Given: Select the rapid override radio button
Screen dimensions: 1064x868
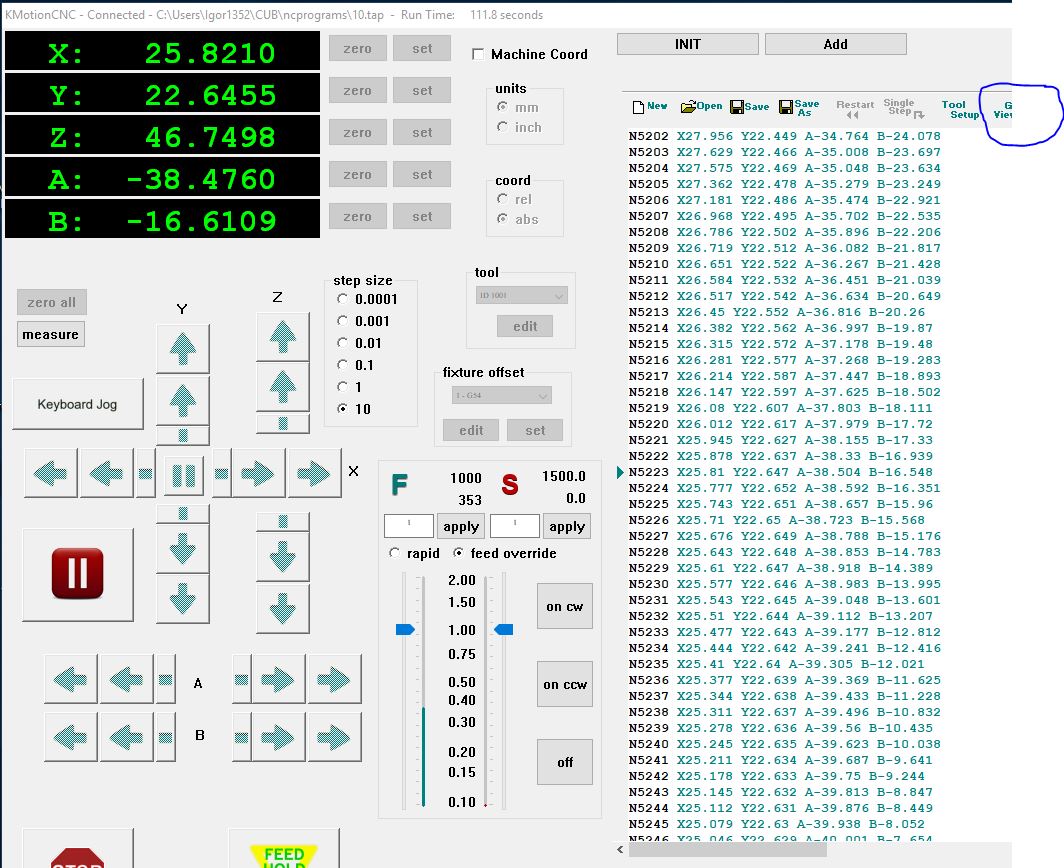Looking at the screenshot, I should coord(395,553).
